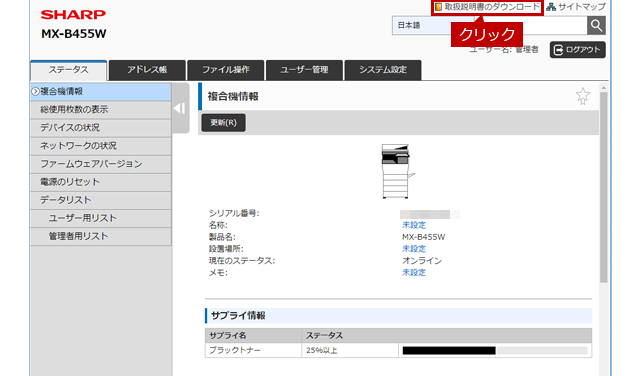This screenshot has height=376, width=640.
Task: Add page to favorites with star icon
Action: tap(582, 96)
